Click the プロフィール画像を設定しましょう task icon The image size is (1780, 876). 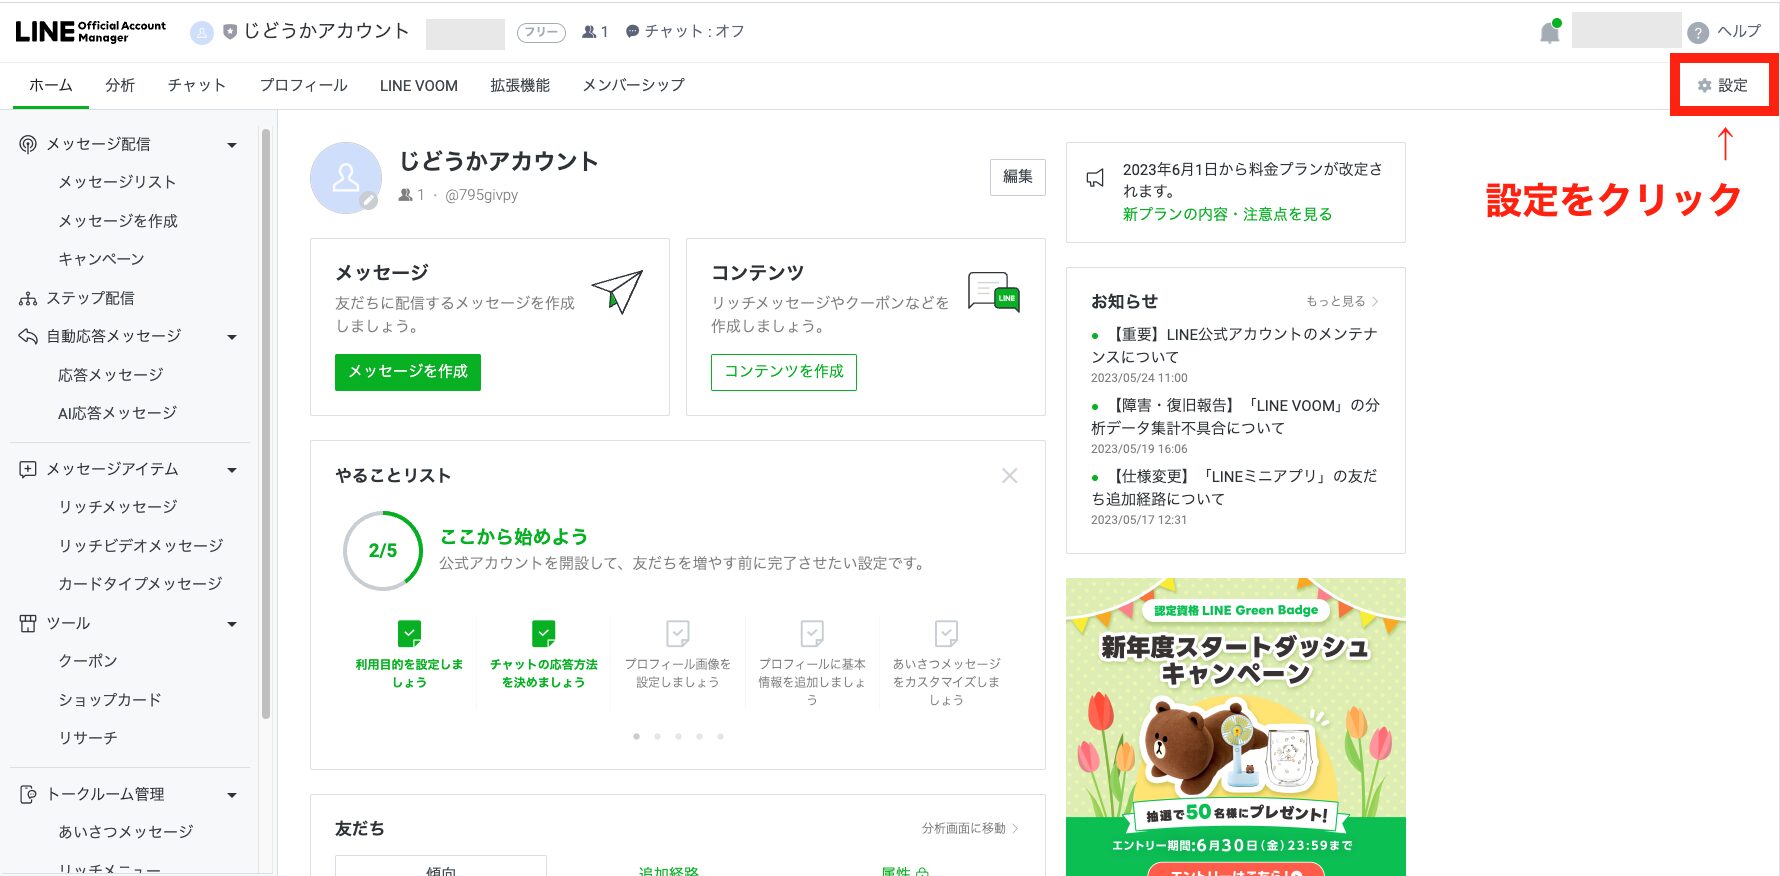(678, 633)
